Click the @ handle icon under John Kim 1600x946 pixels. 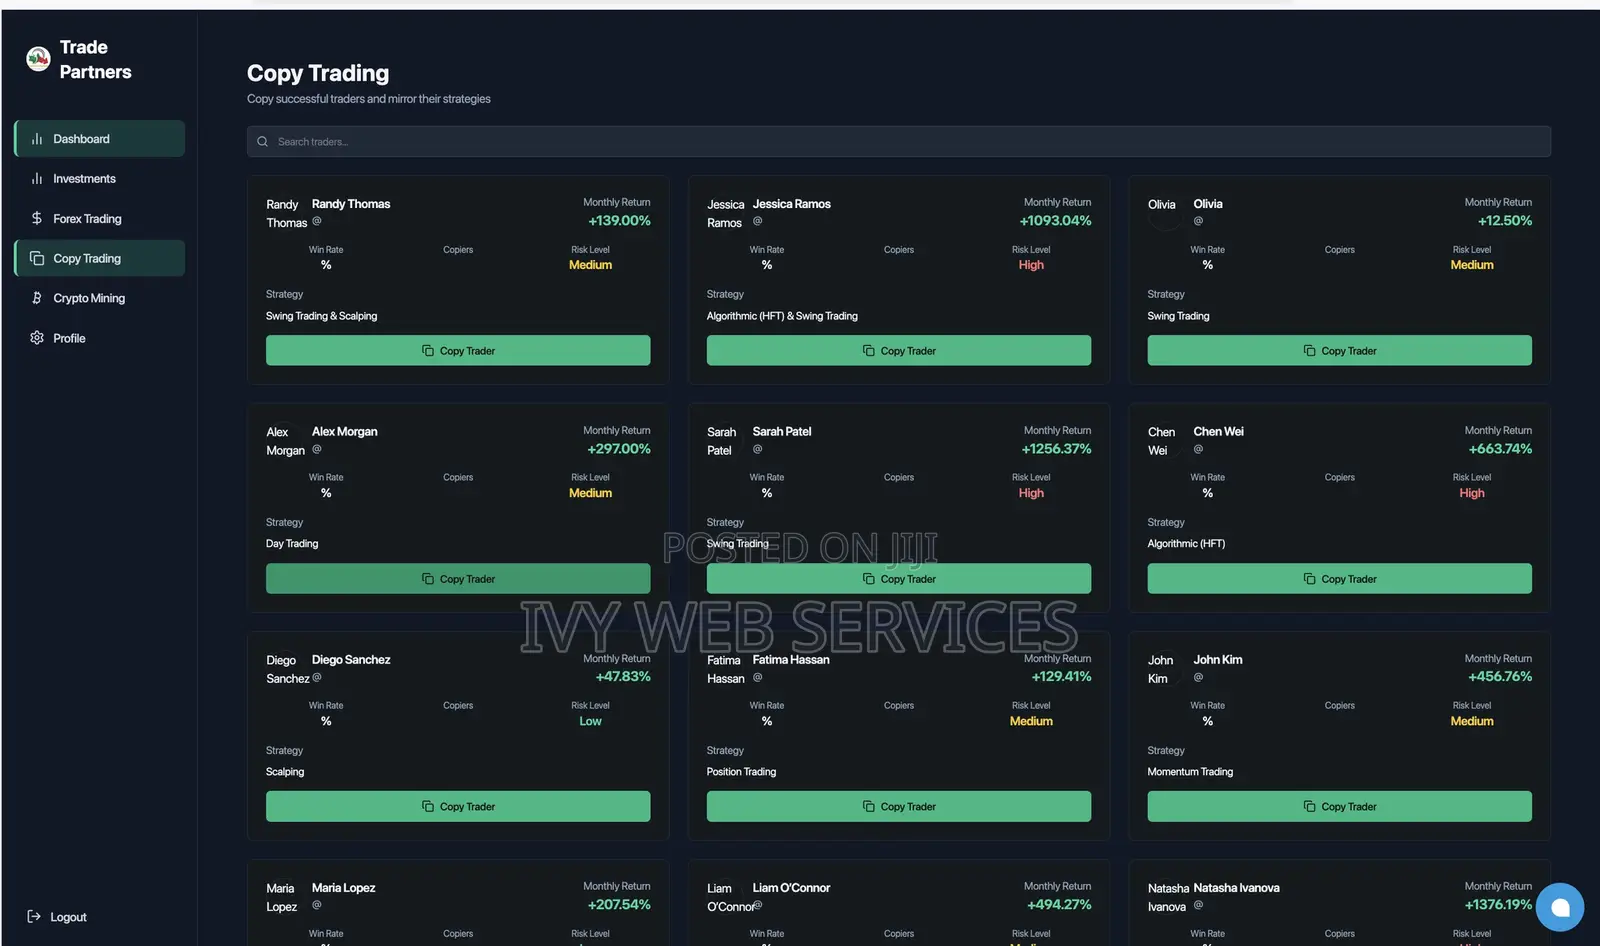tap(1198, 677)
